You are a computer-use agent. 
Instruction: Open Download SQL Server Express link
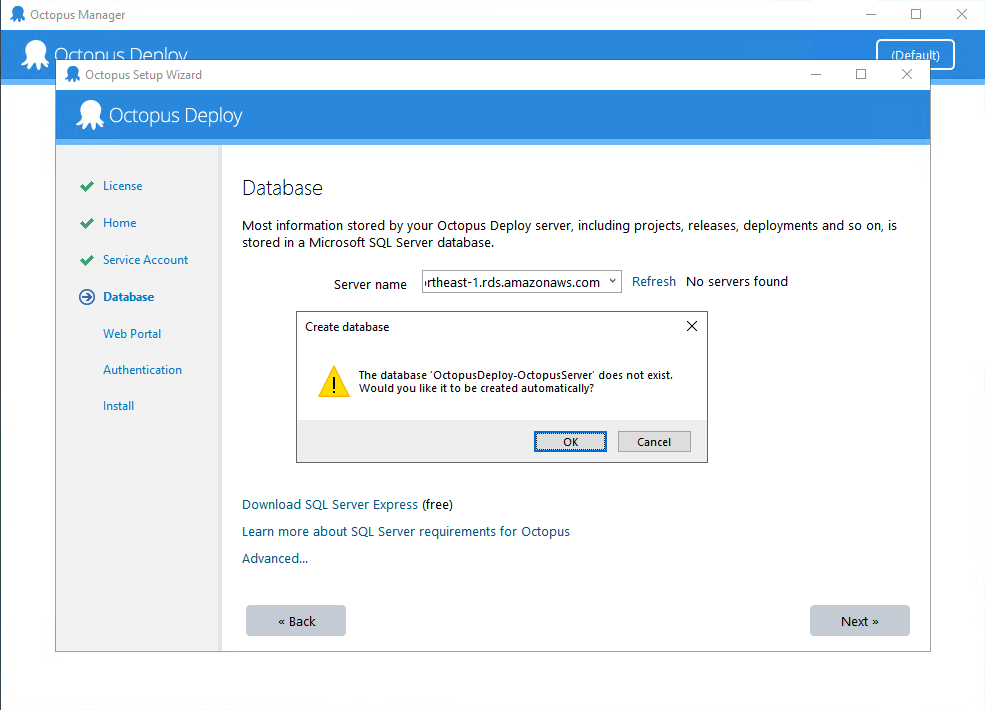(x=330, y=505)
